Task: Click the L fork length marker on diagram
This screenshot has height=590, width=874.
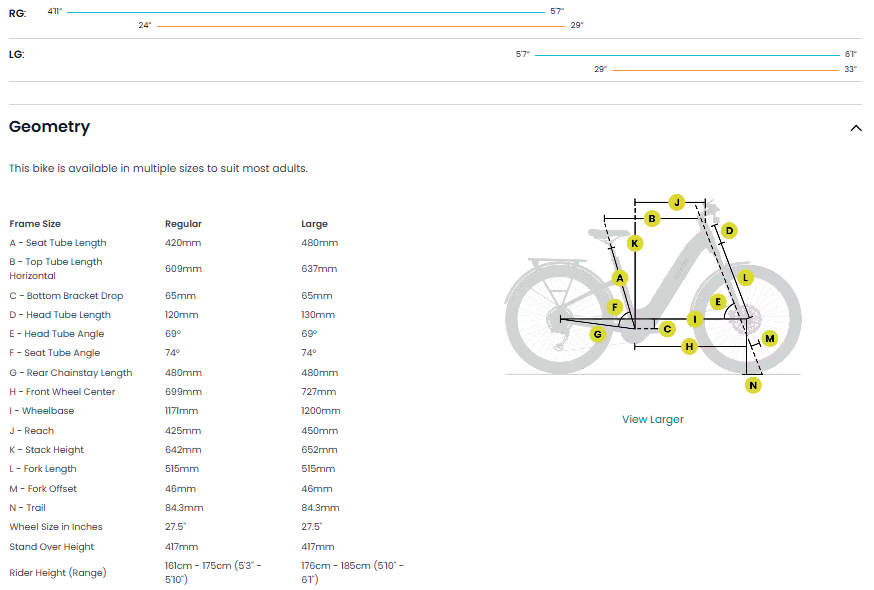Action: (x=745, y=277)
